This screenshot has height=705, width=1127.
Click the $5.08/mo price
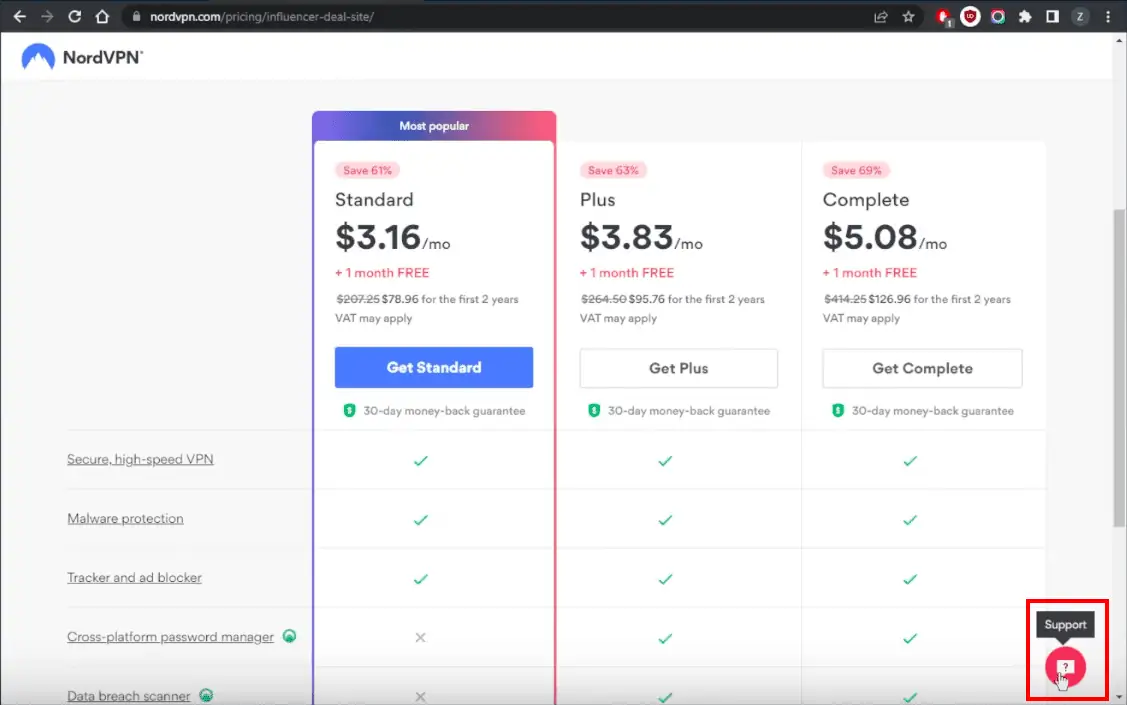tap(885, 237)
